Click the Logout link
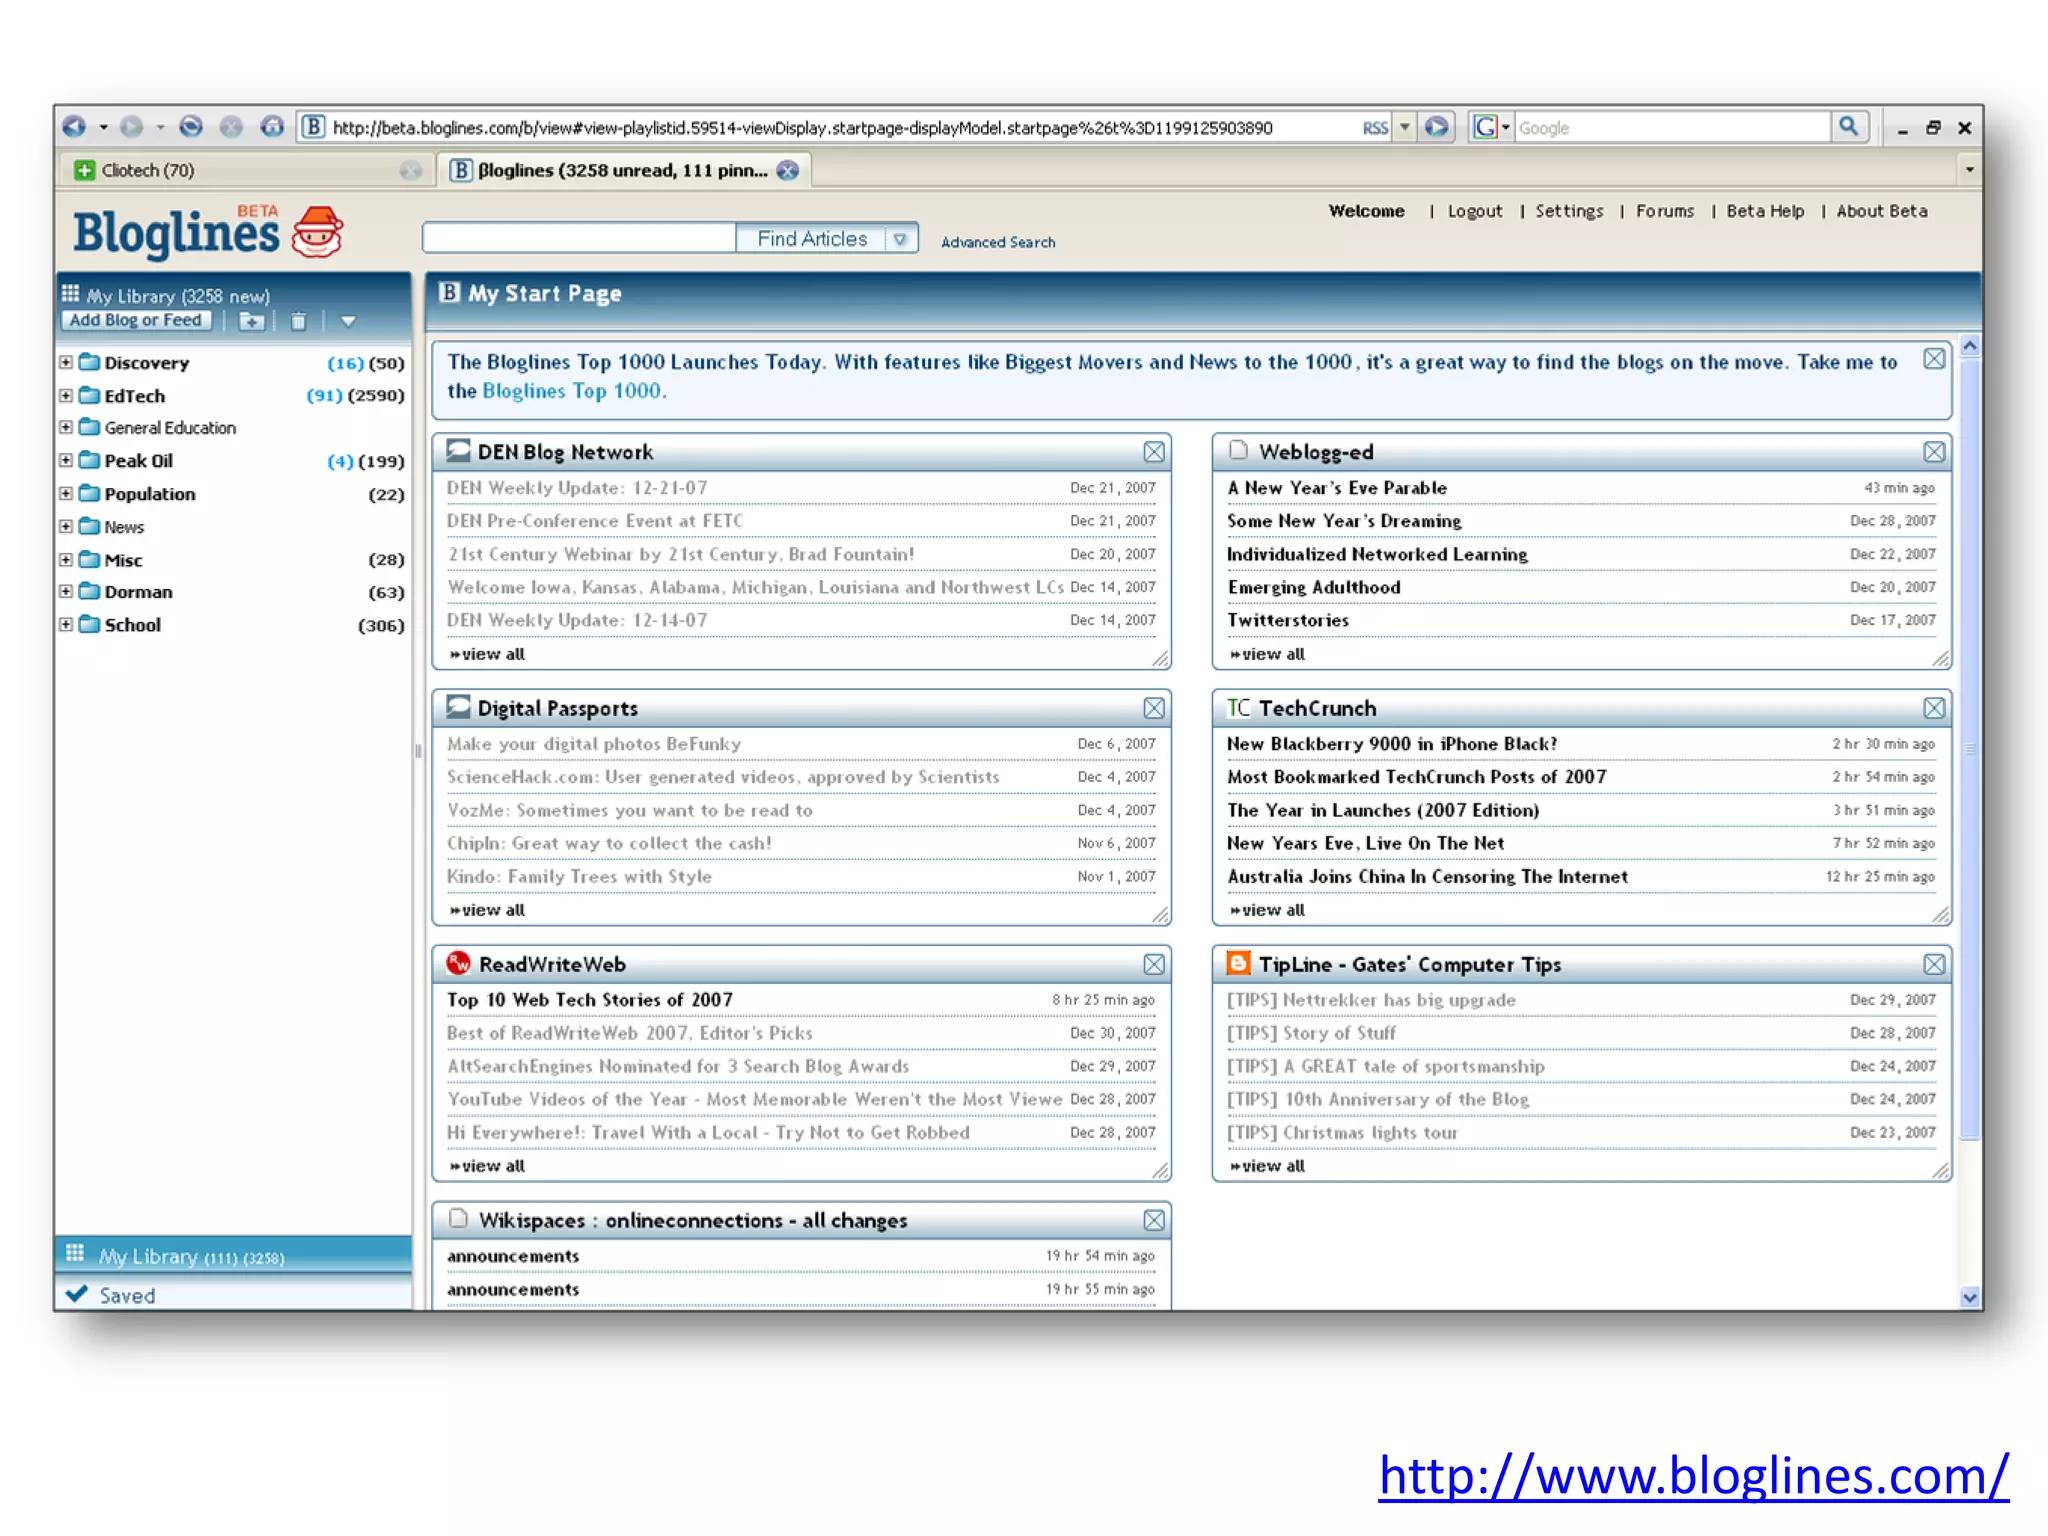Viewport: 2048px width, 1536px height. (1475, 211)
